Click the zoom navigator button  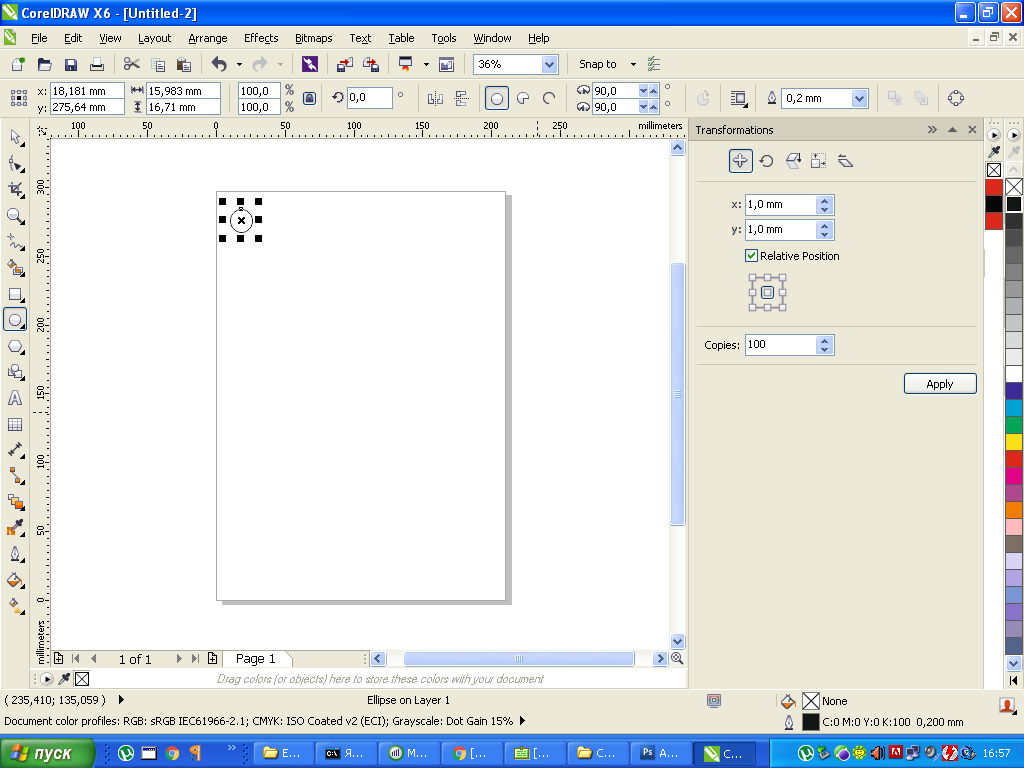click(x=677, y=658)
